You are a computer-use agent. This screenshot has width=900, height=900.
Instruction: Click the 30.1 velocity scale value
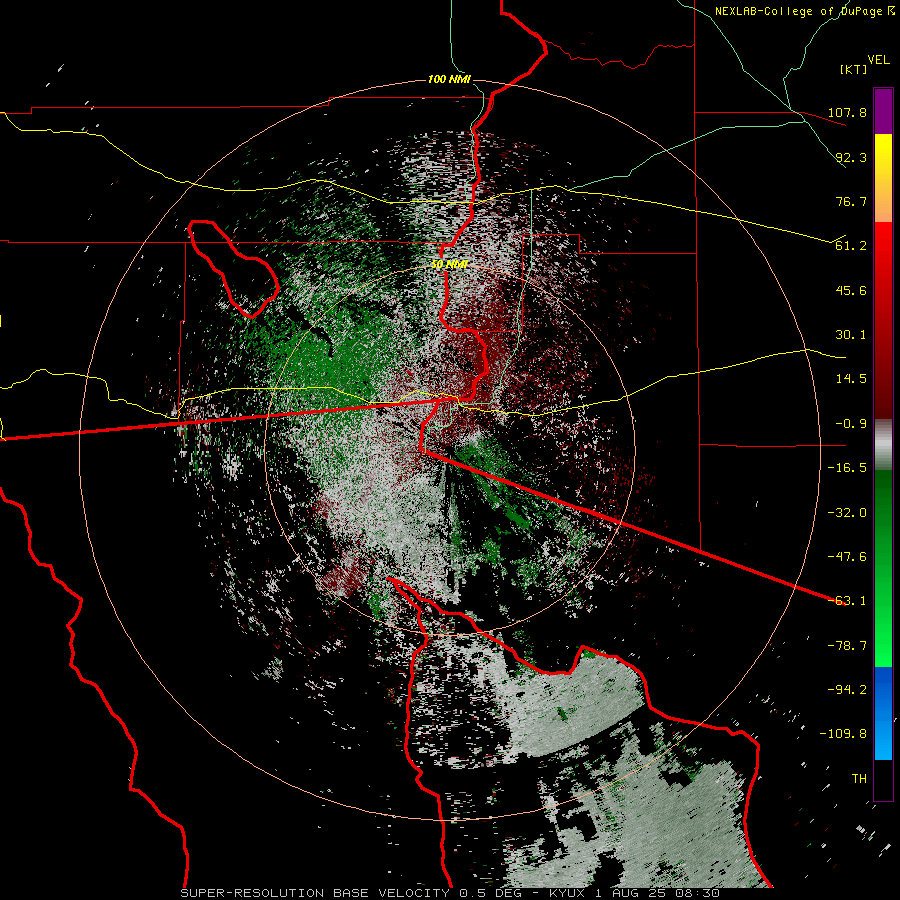point(851,335)
